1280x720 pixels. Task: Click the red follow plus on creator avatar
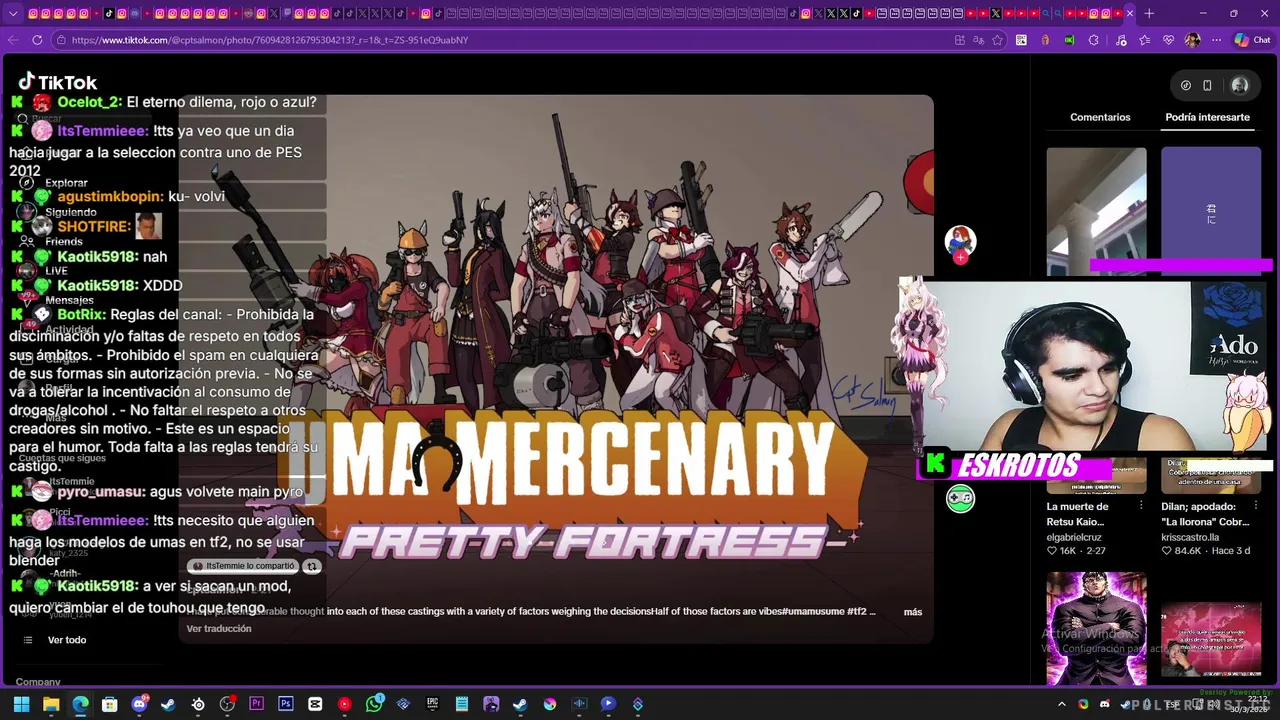pyautogui.click(x=960, y=258)
